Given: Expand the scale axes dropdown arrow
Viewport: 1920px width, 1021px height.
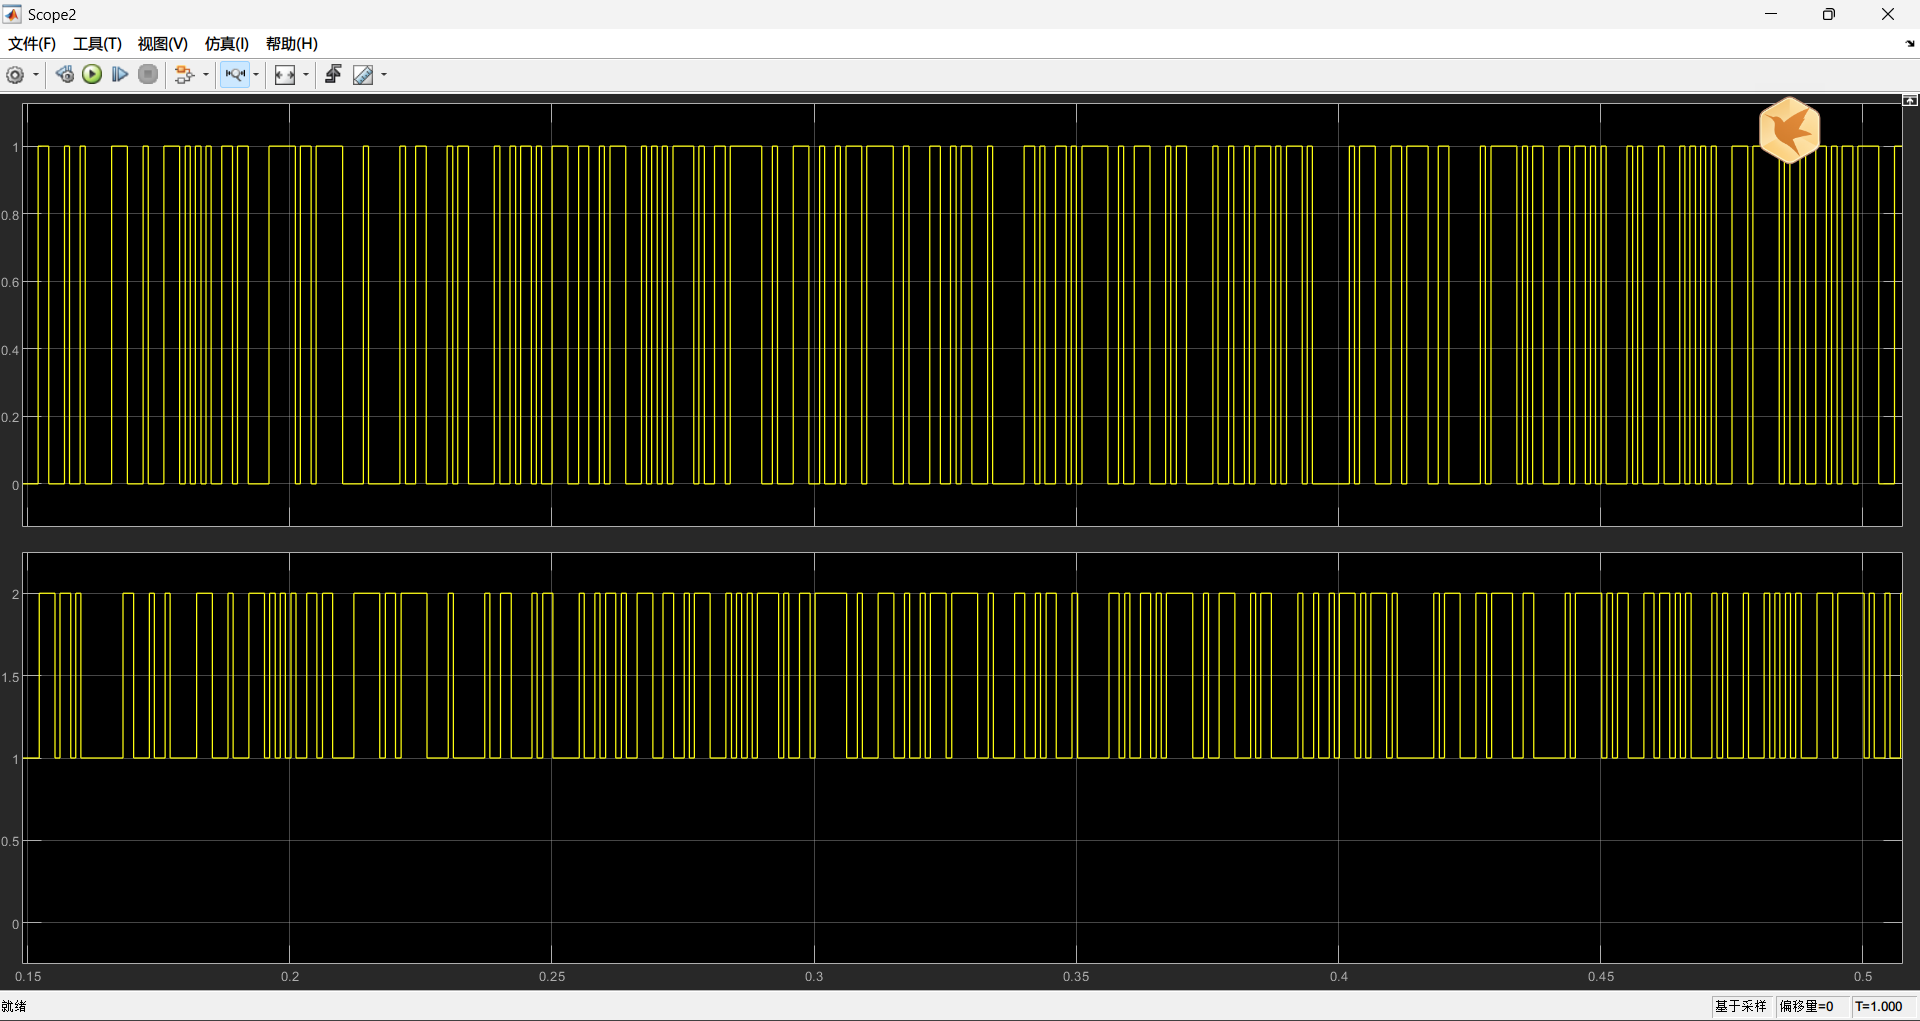Looking at the screenshot, I should click(x=306, y=75).
